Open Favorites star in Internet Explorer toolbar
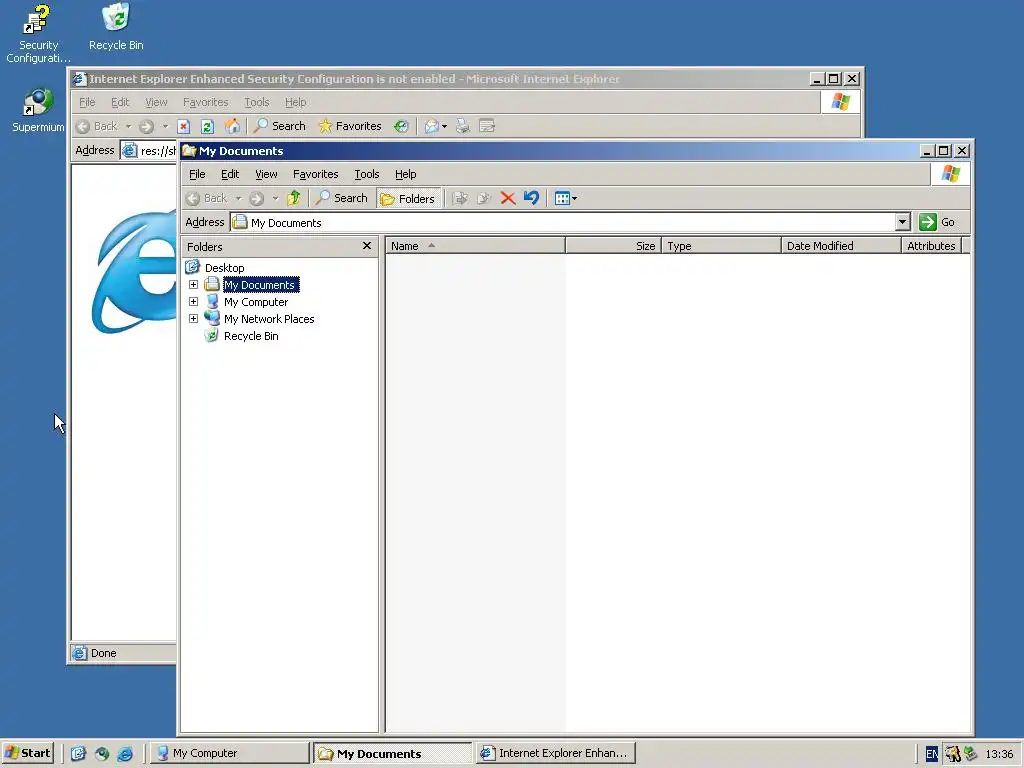Image resolution: width=1024 pixels, height=768 pixels. 349,126
